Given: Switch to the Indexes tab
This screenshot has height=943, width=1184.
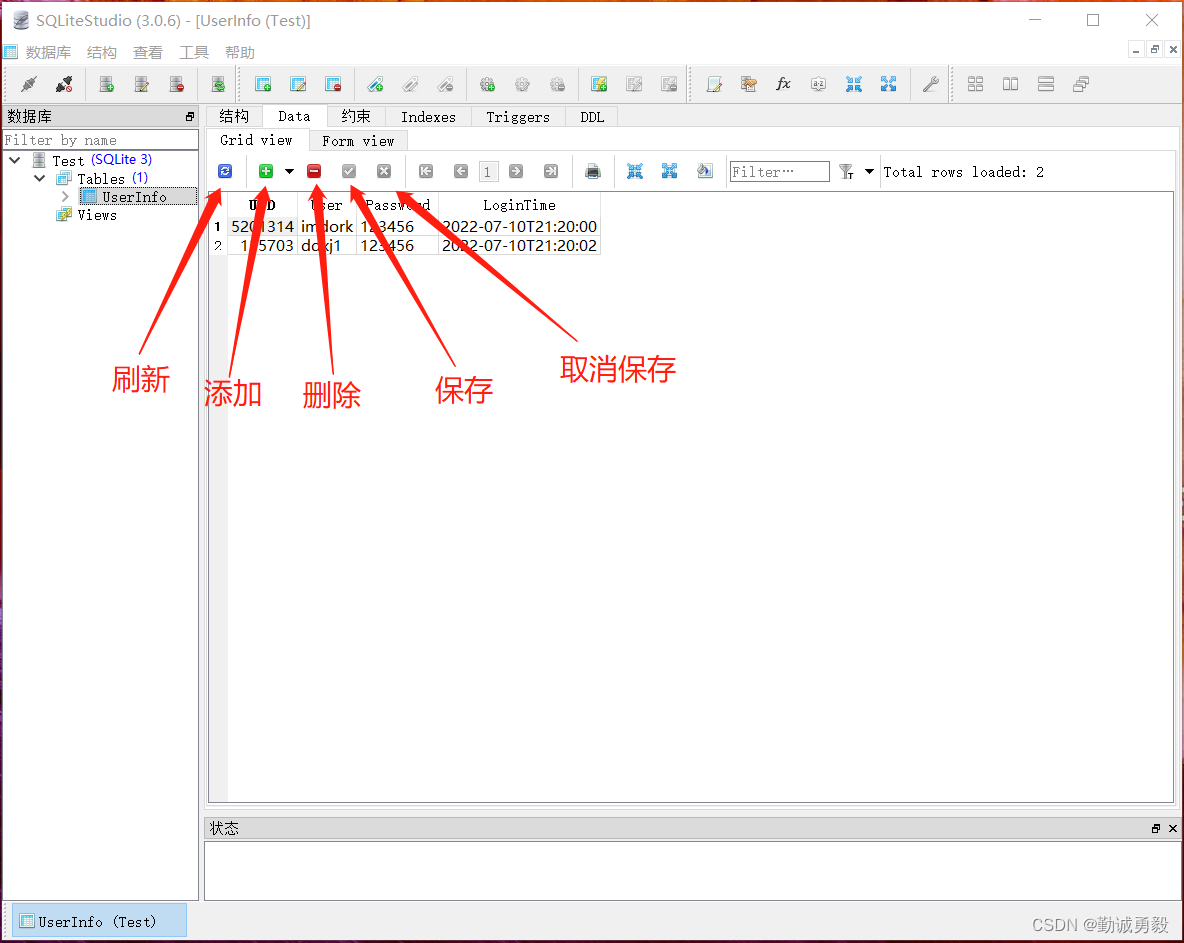Looking at the screenshot, I should coord(428,117).
